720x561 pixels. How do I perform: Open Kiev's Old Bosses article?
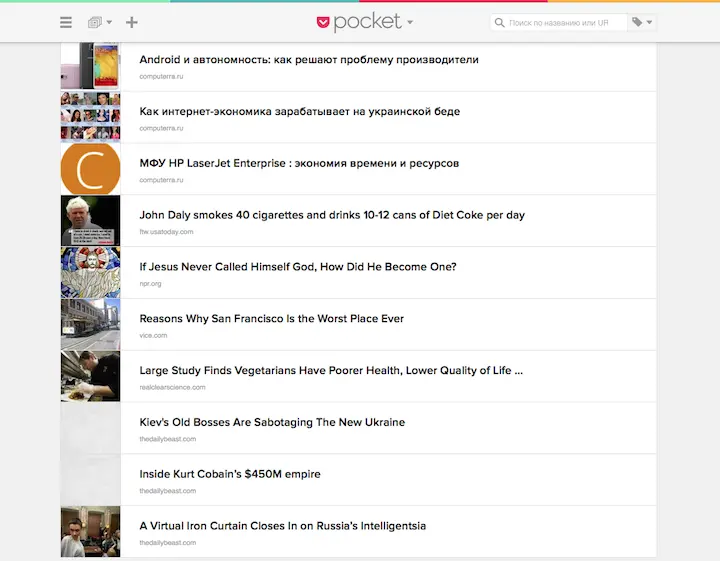(271, 422)
